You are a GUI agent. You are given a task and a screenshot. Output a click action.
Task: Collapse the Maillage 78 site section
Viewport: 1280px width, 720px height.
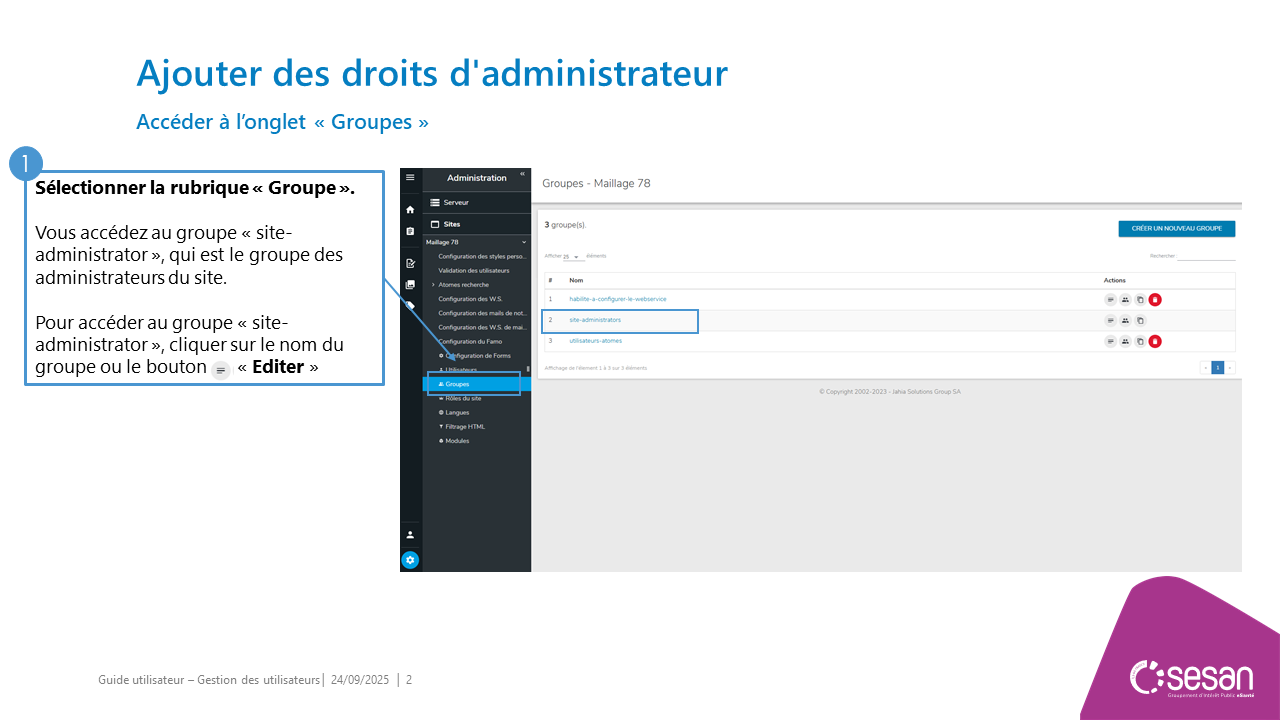tap(524, 242)
